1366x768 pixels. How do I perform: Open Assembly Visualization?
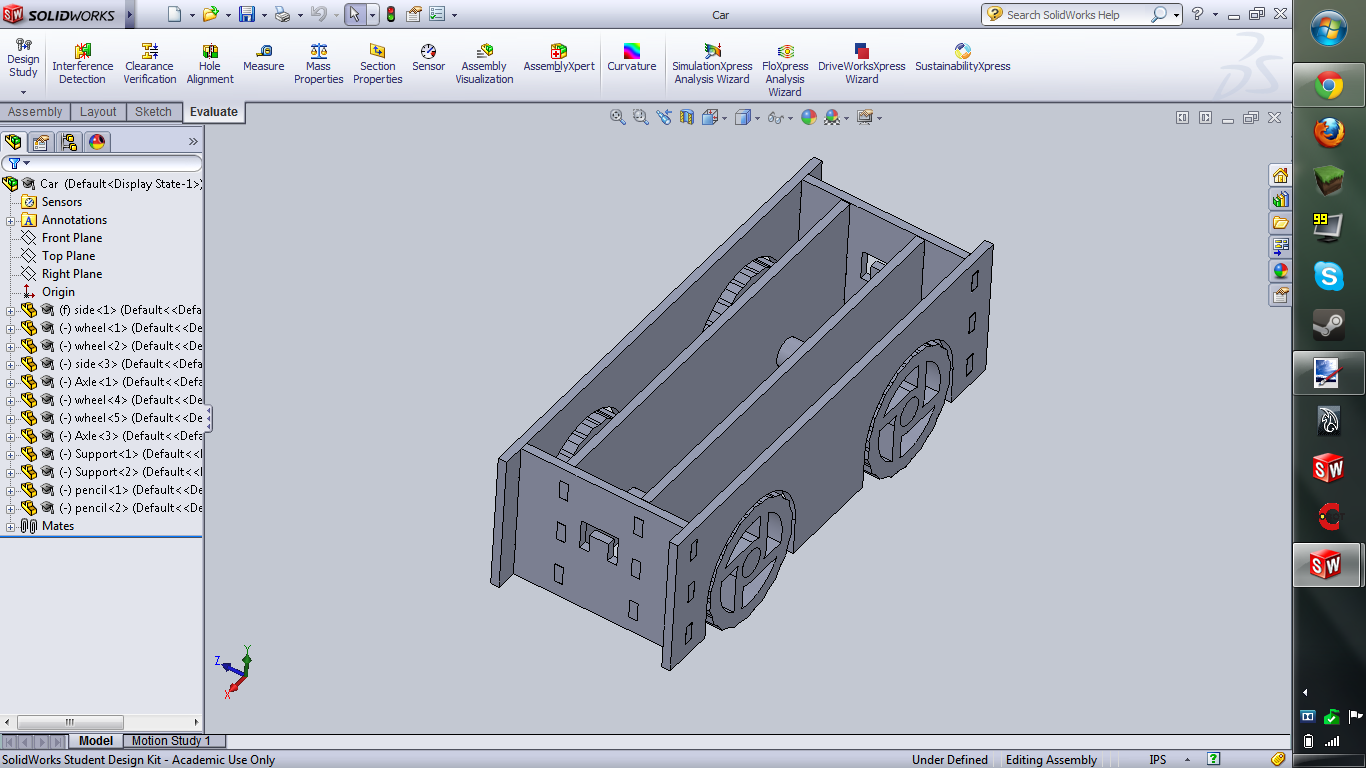click(x=484, y=64)
